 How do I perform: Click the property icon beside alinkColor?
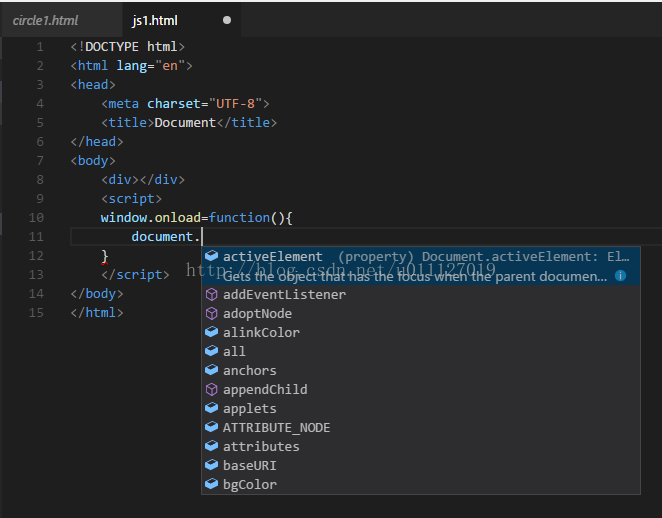[x=211, y=333]
